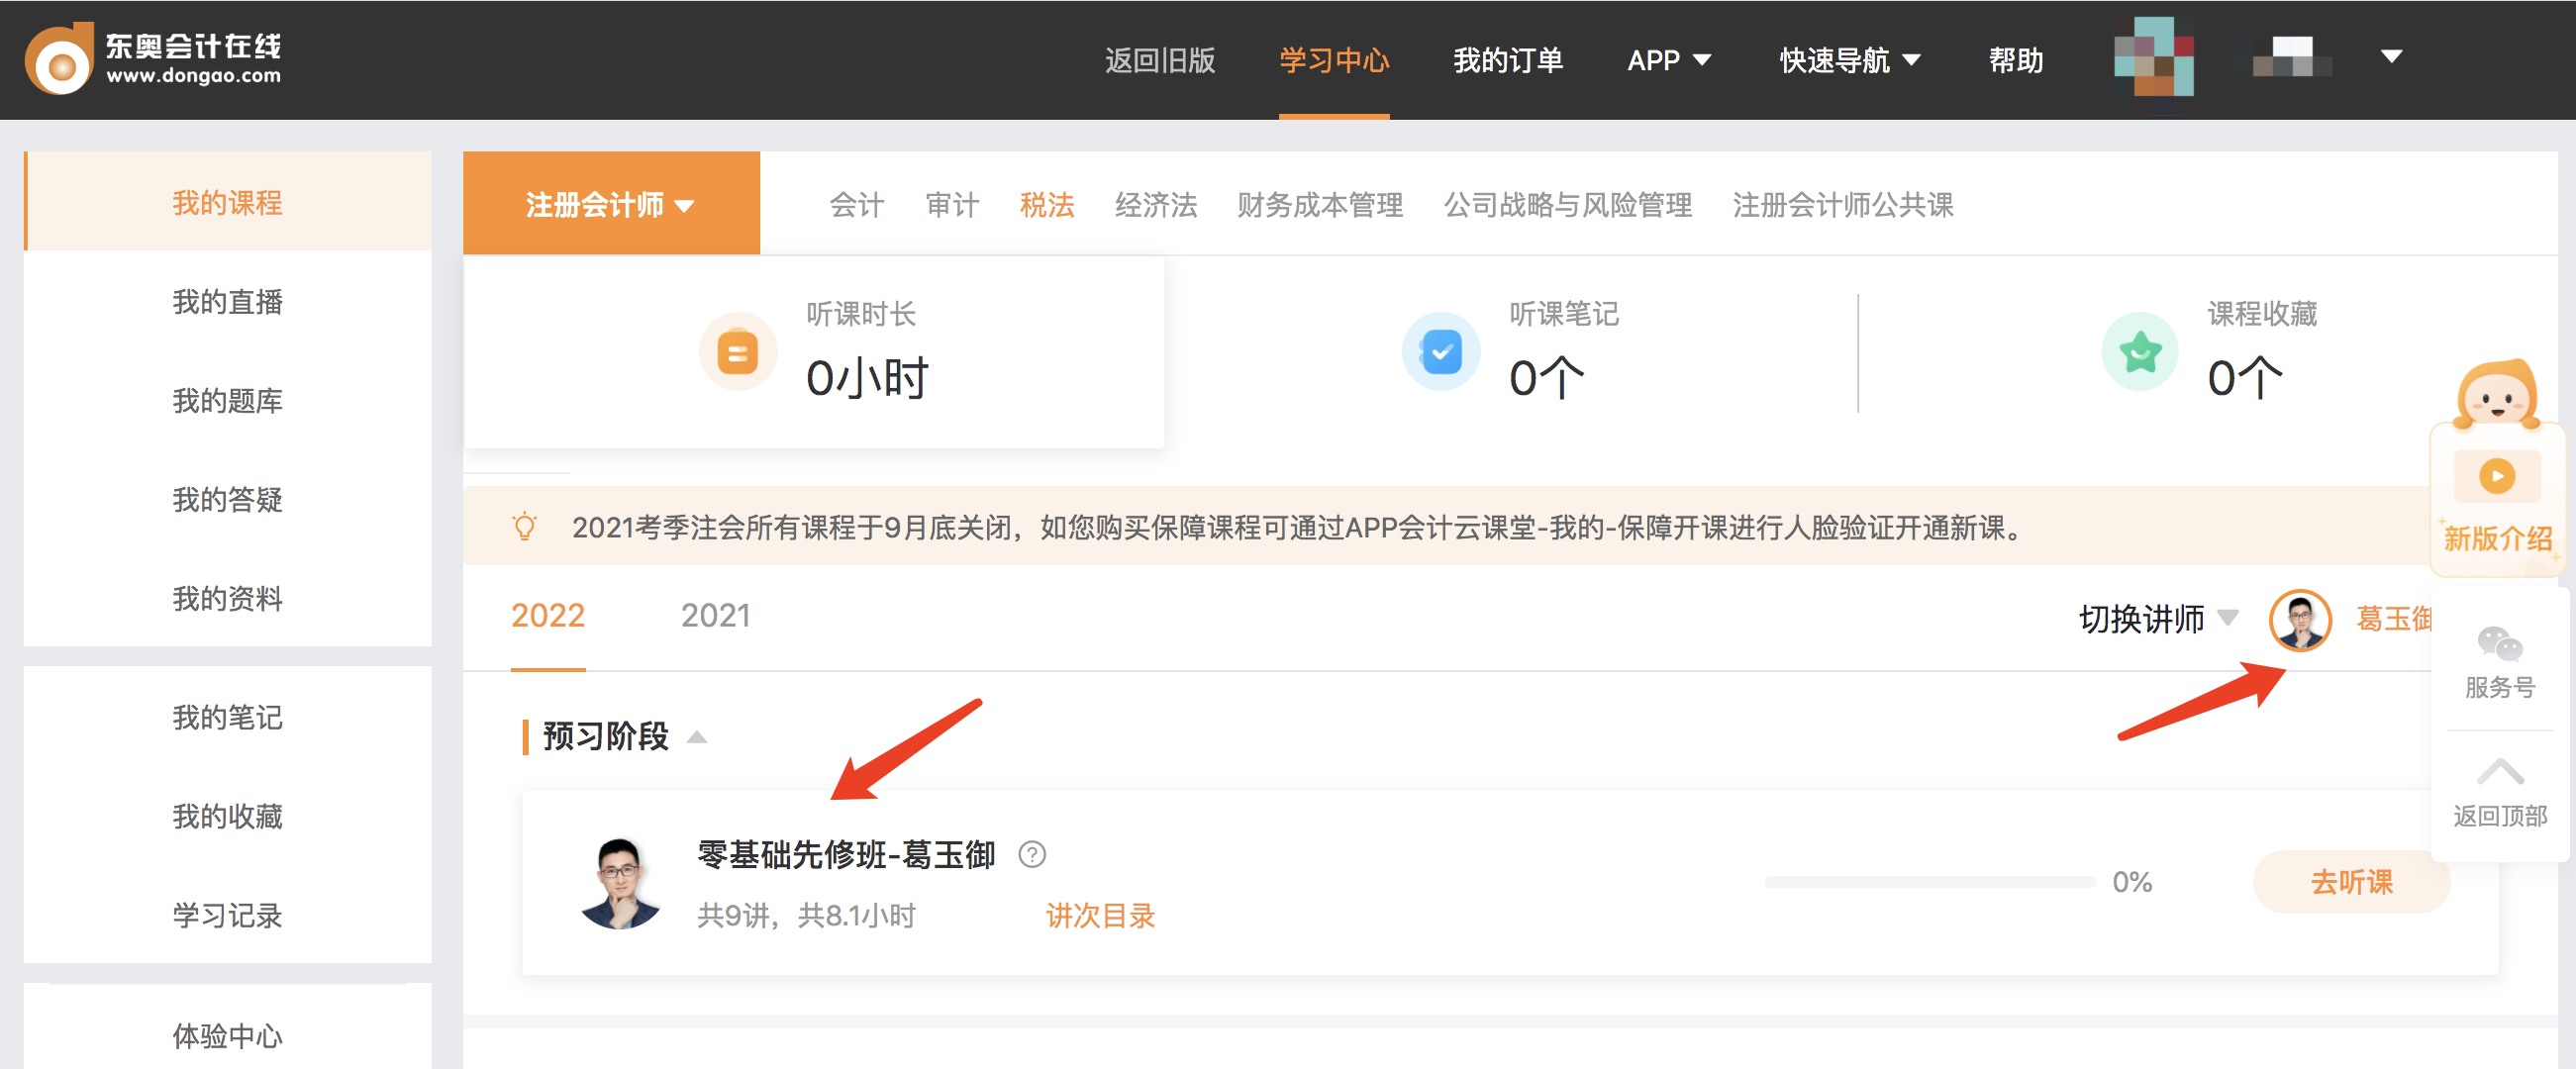
Task: Click the 听课笔记 notes icon
Action: point(1440,352)
